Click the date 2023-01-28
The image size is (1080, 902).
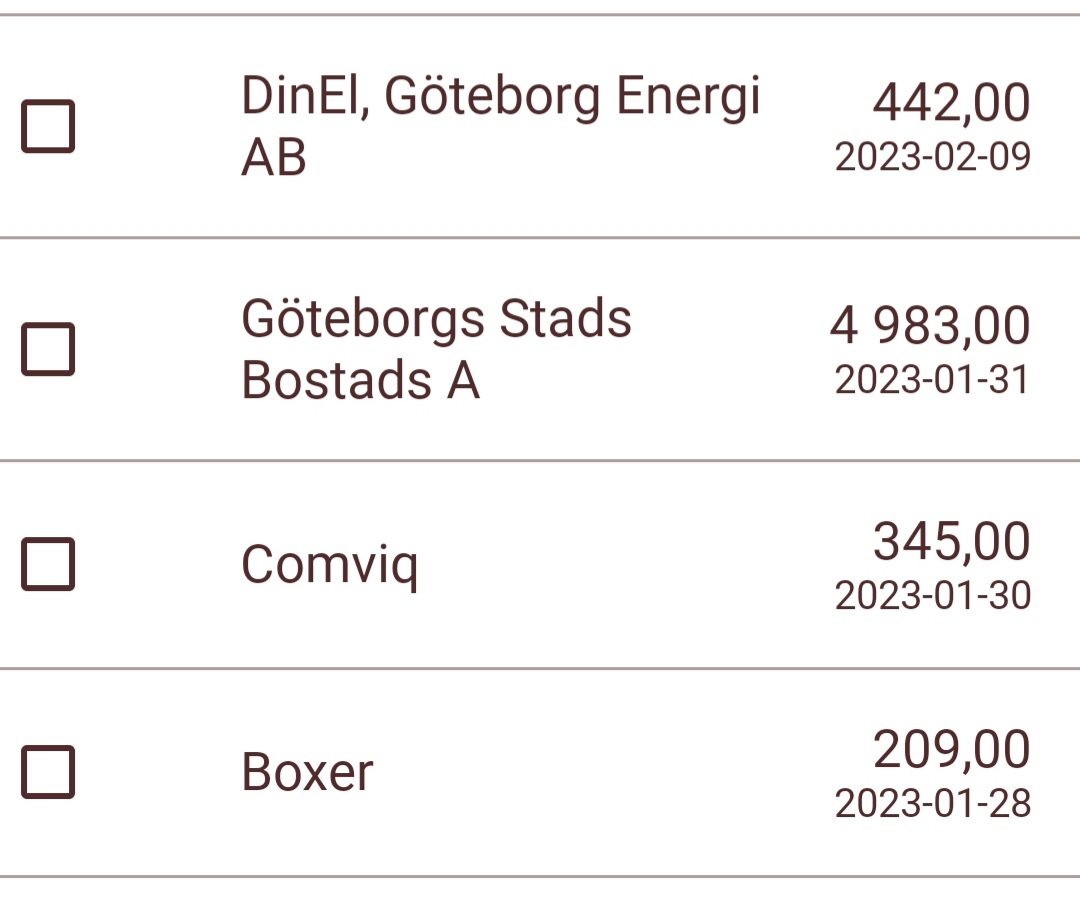[x=932, y=803]
